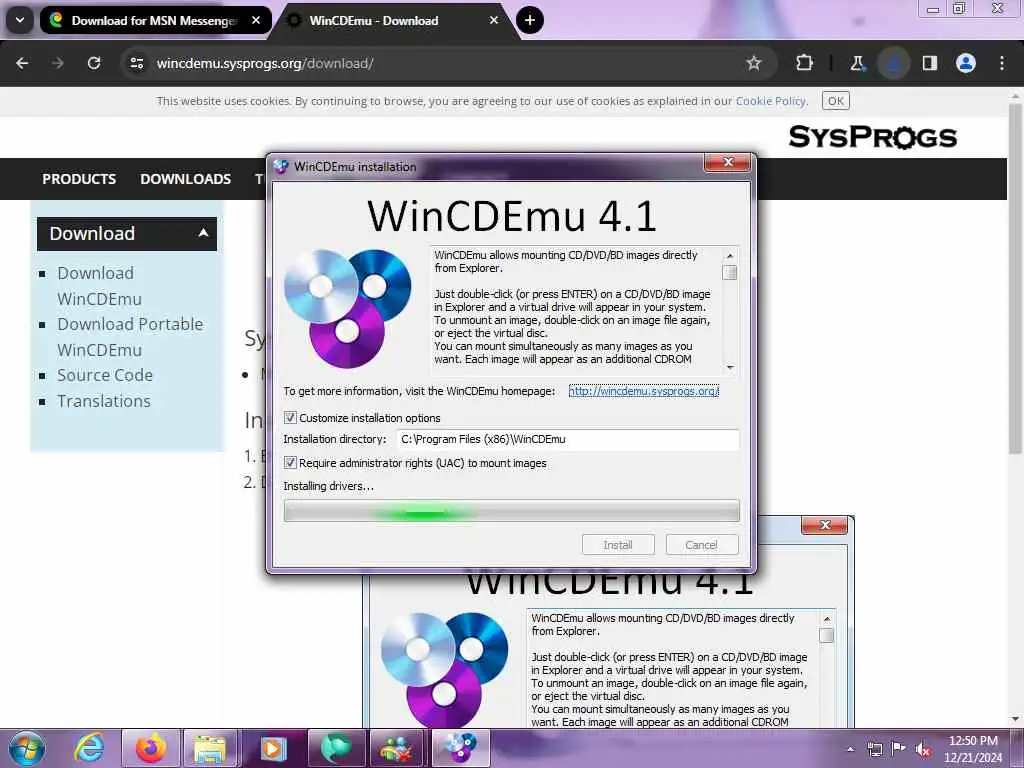Open Windows Media Player from taskbar
The width and height of the screenshot is (1024, 768).
coord(272,748)
